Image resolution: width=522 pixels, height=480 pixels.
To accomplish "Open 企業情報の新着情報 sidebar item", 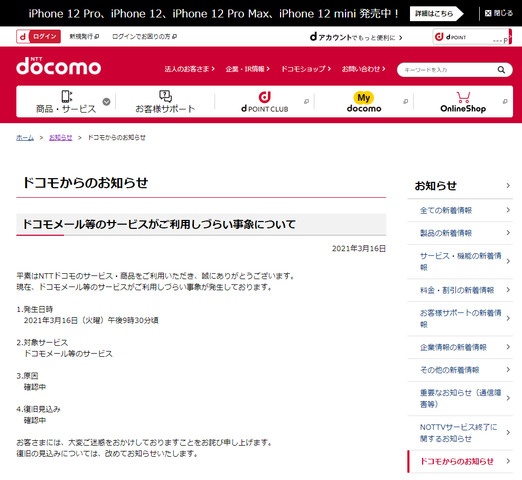I will [460, 347].
